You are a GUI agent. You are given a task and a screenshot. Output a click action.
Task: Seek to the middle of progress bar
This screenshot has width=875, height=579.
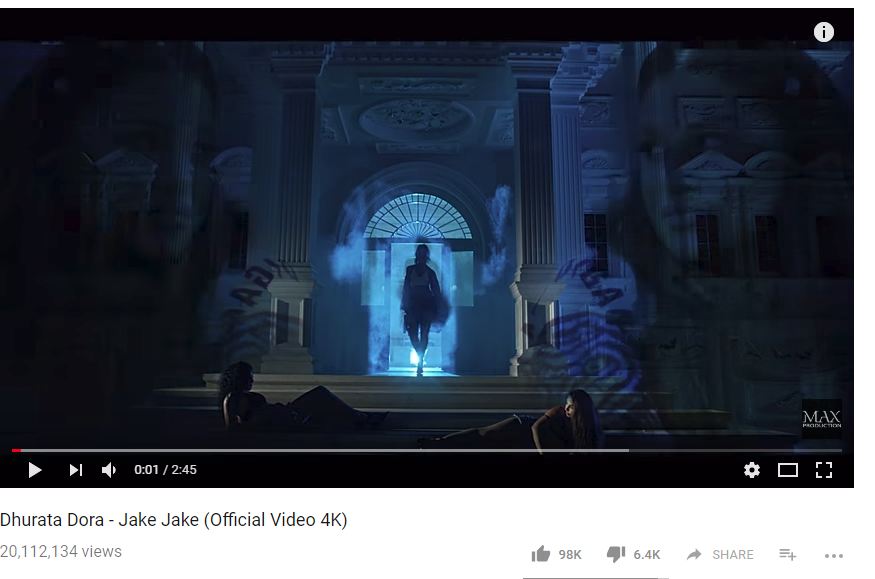coord(427,450)
